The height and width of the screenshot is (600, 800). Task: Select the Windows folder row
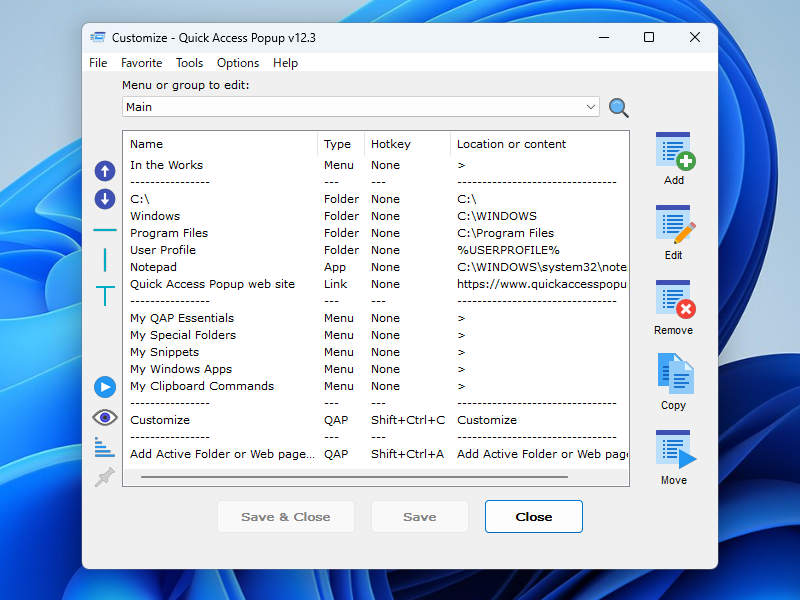pyautogui.click(x=376, y=216)
